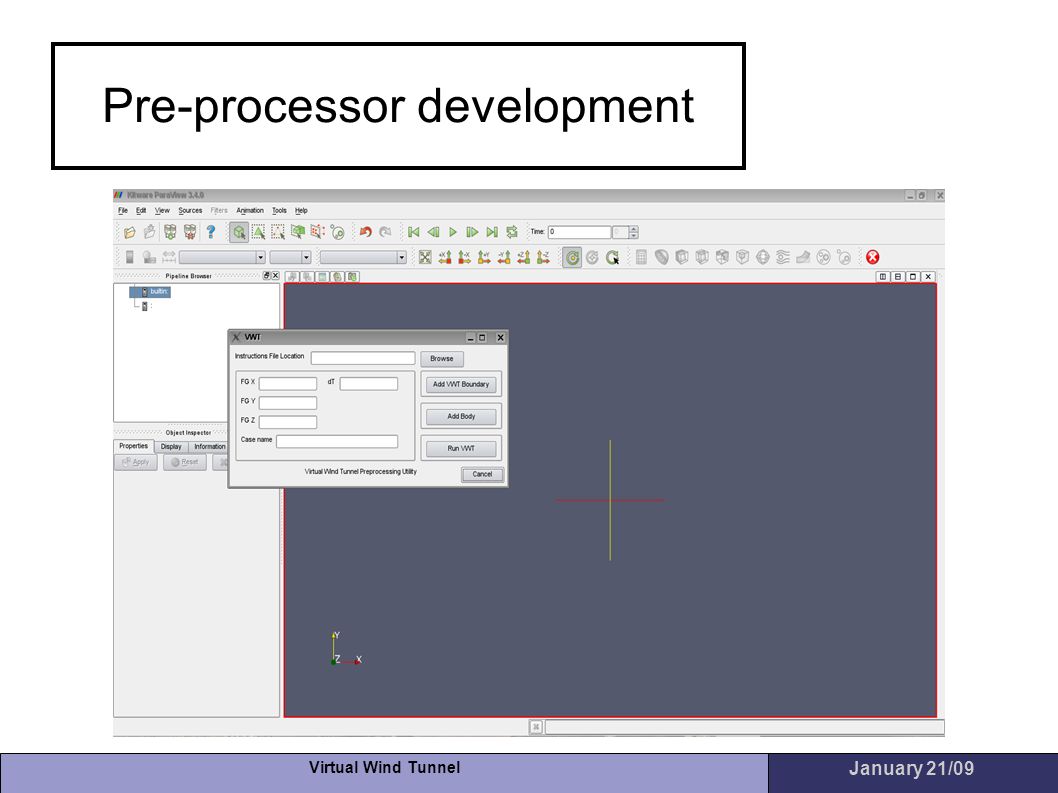Click the Connect to server icon
Image resolution: width=1058 pixels, height=793 pixels.
tap(170, 232)
